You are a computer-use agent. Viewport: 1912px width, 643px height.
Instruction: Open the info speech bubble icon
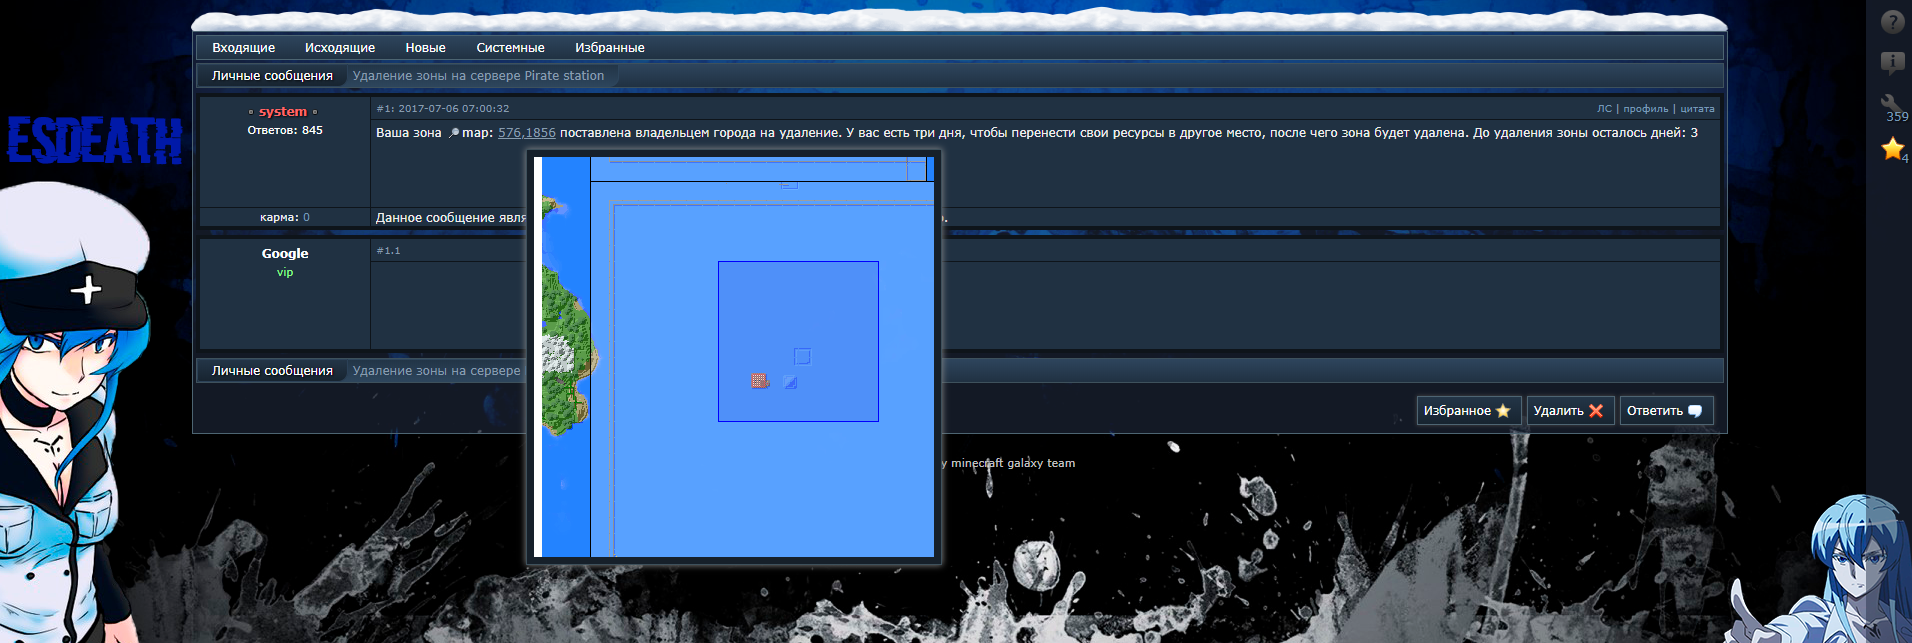coord(1892,63)
